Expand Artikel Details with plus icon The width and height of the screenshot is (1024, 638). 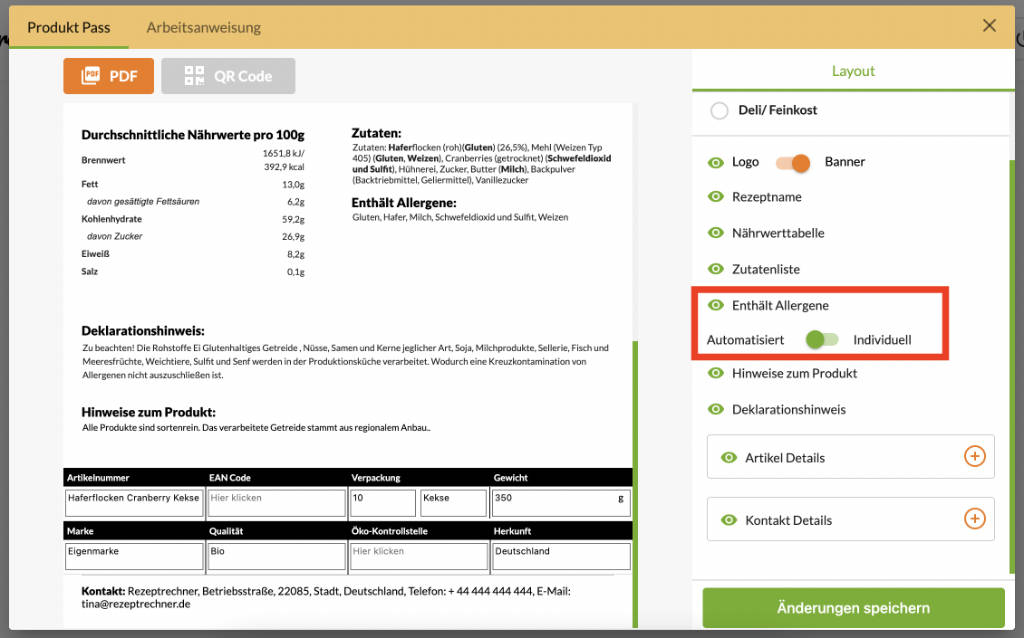(974, 457)
